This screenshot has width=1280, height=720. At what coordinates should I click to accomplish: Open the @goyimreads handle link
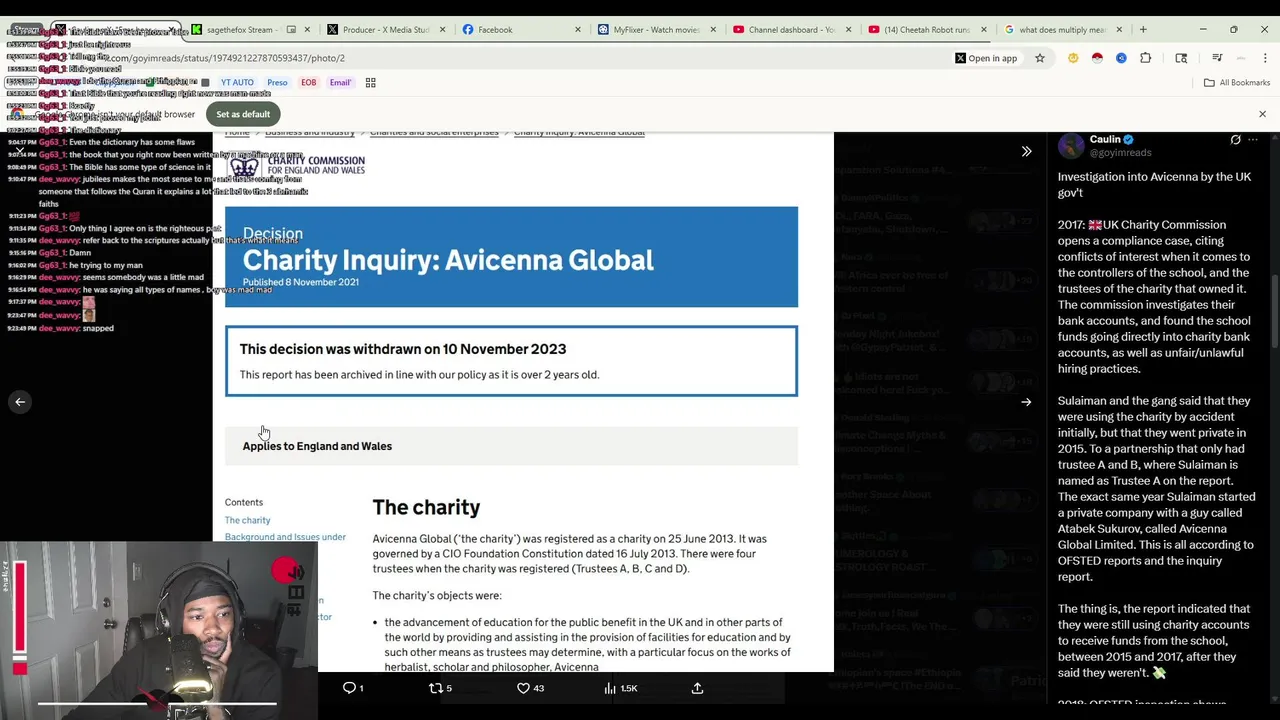tap(1120, 153)
